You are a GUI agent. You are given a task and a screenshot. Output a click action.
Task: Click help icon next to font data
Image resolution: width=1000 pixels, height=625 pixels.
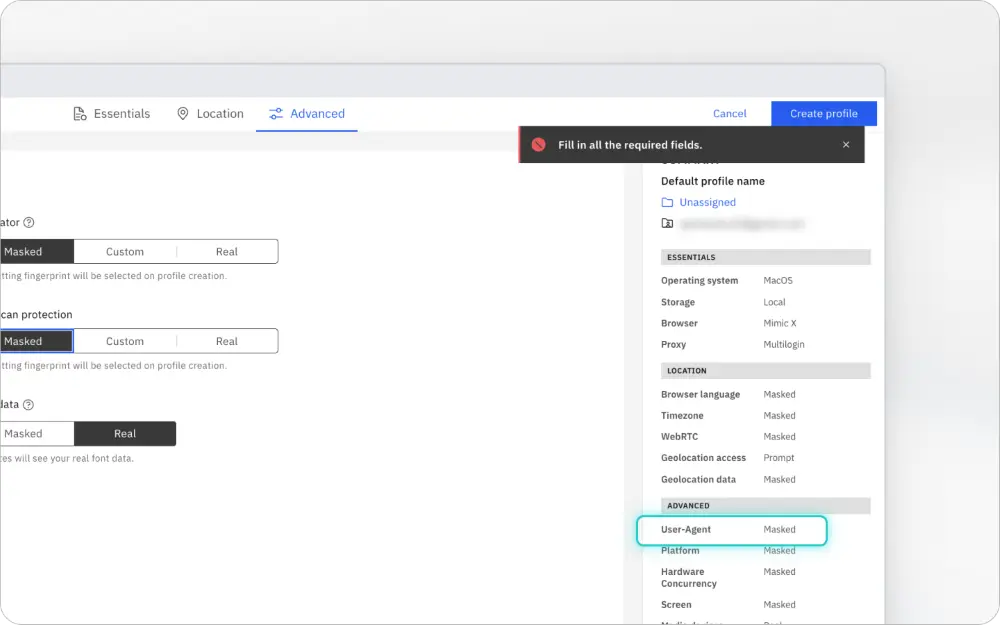(28, 404)
